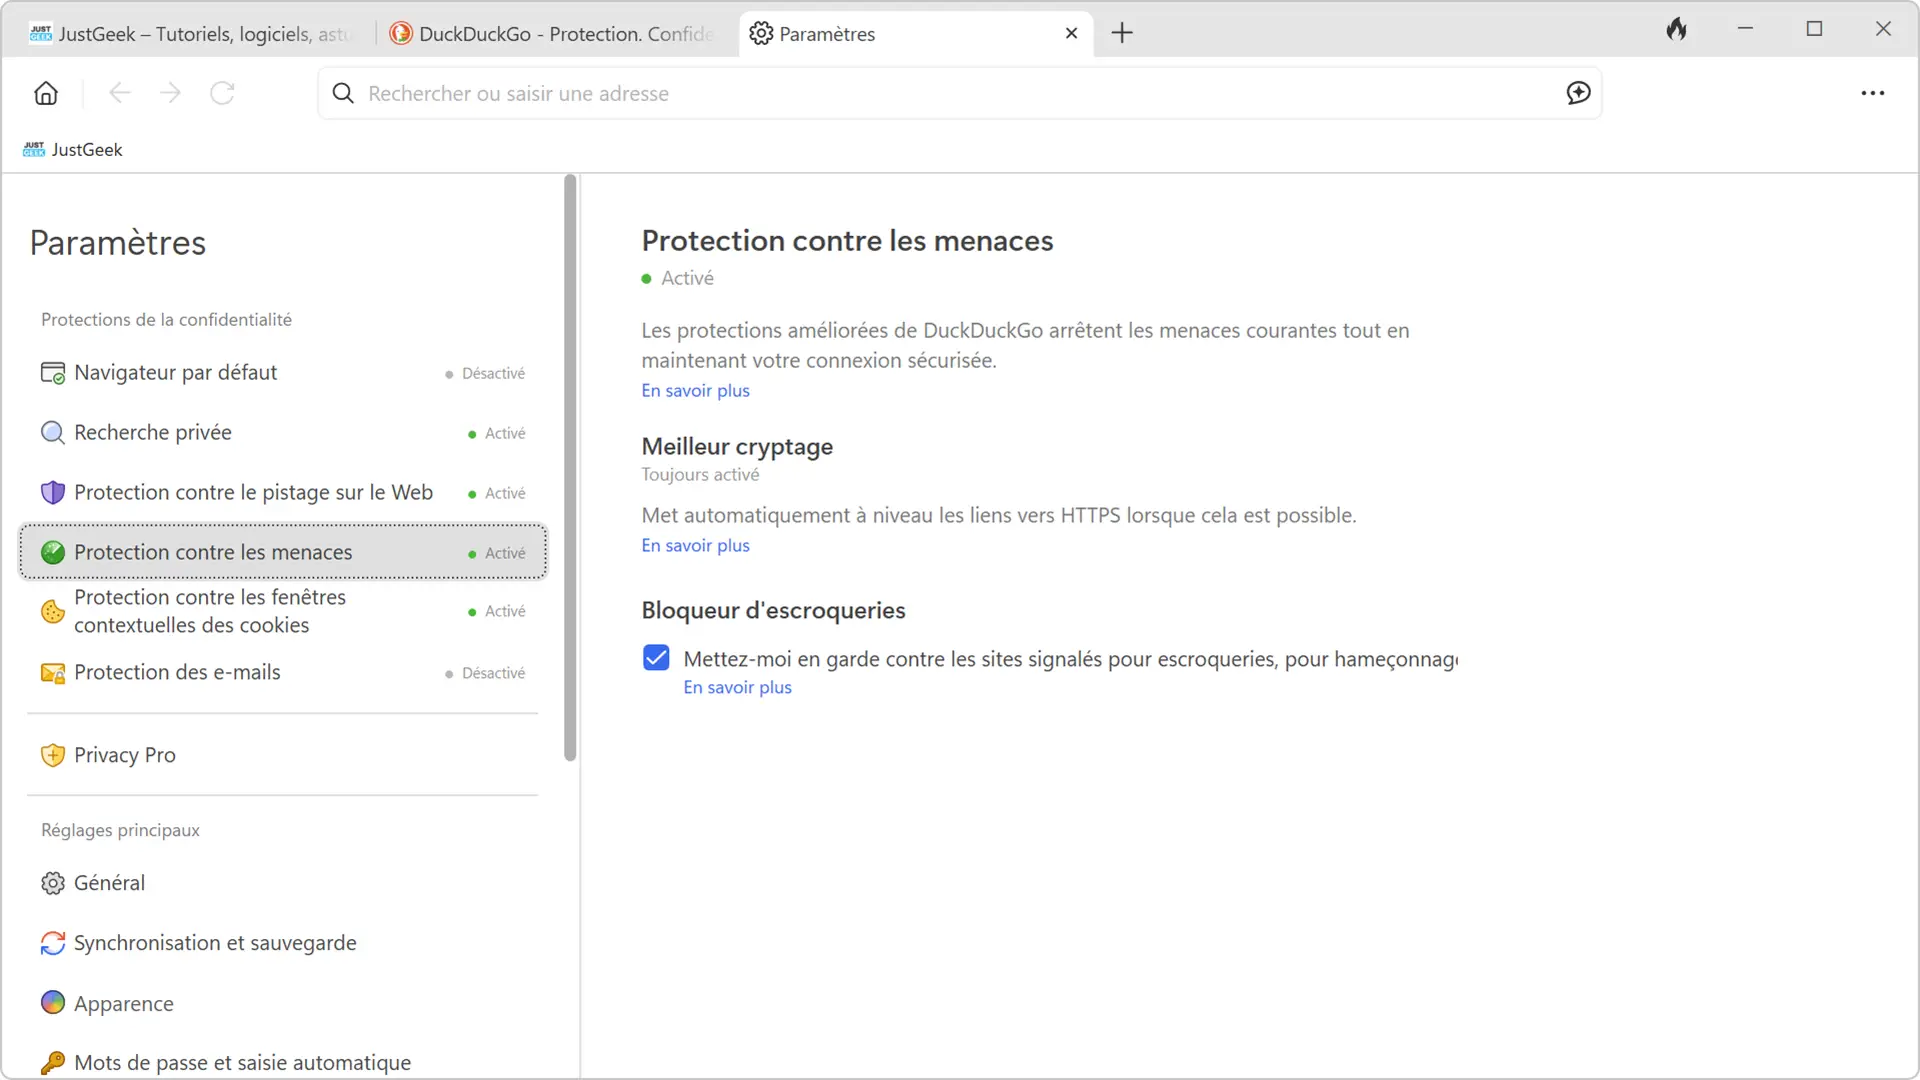Click Protections de la confidentialité section label
Viewport: 1920px width, 1080px height.
click(166, 319)
